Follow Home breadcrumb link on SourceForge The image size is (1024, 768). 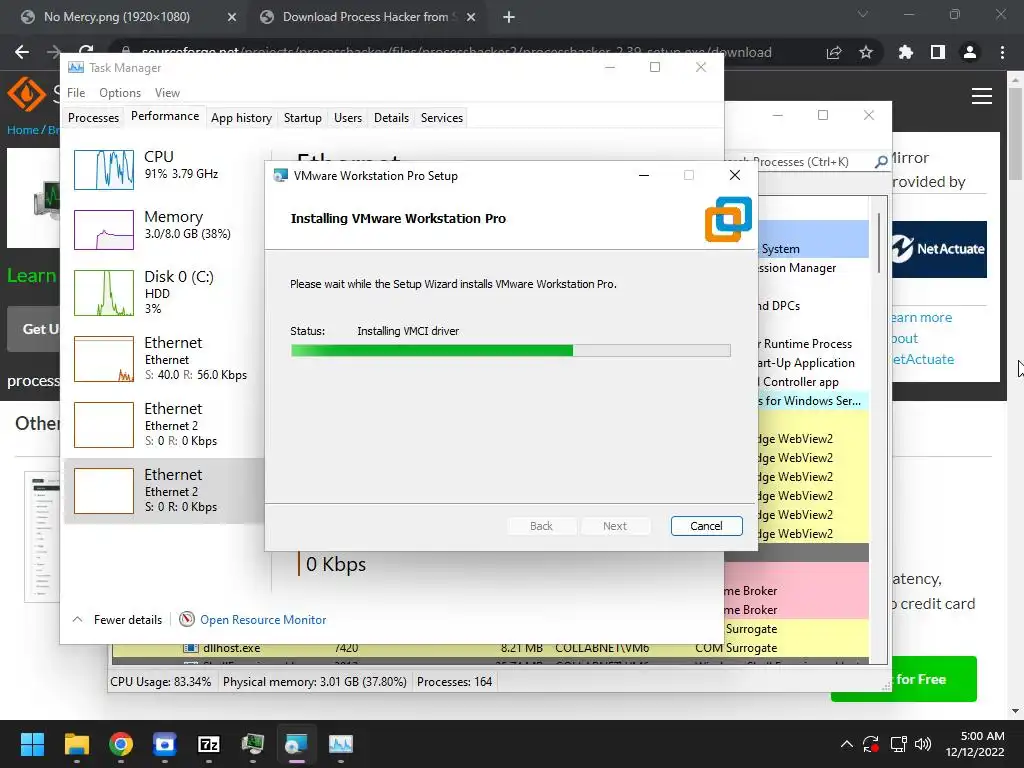22,130
